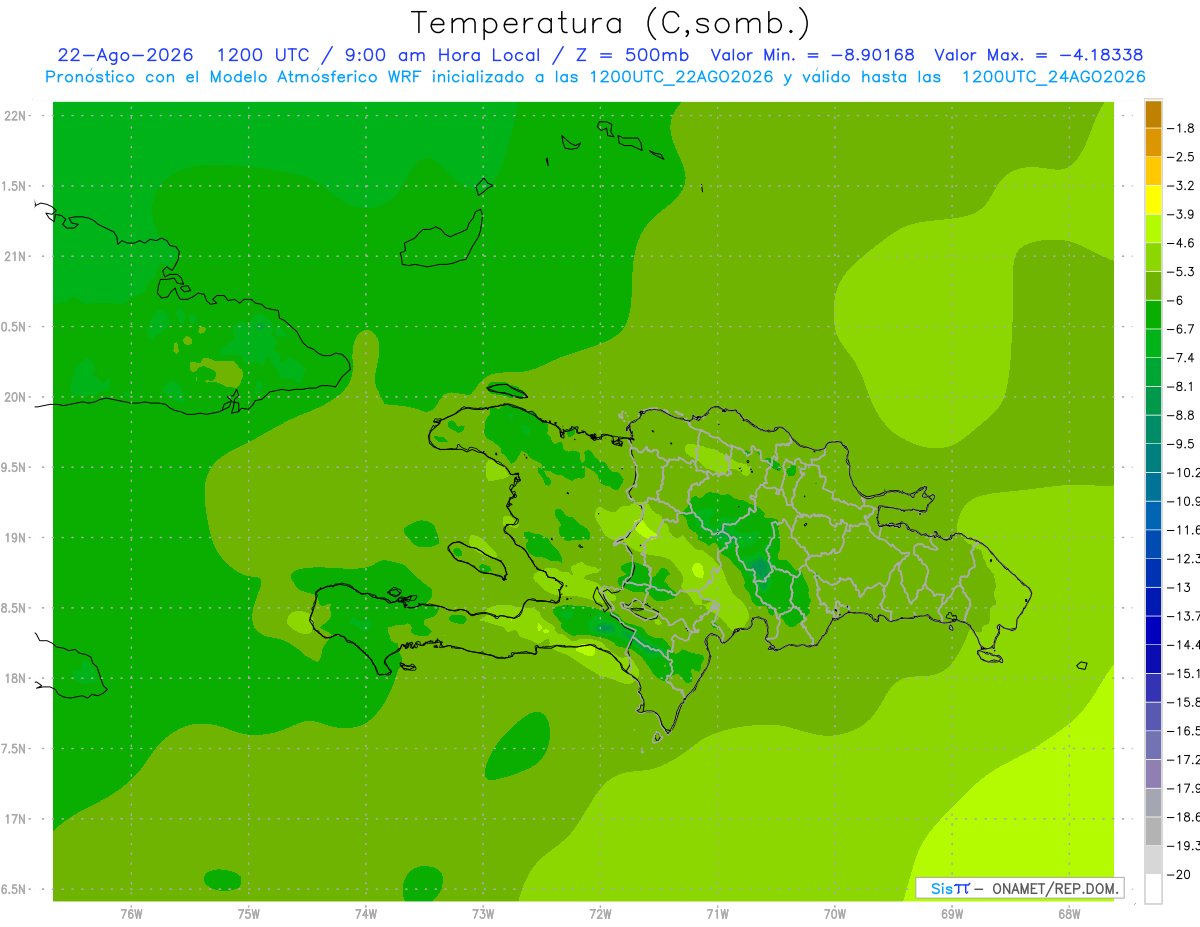Click the "75W" longitude label

(248, 914)
